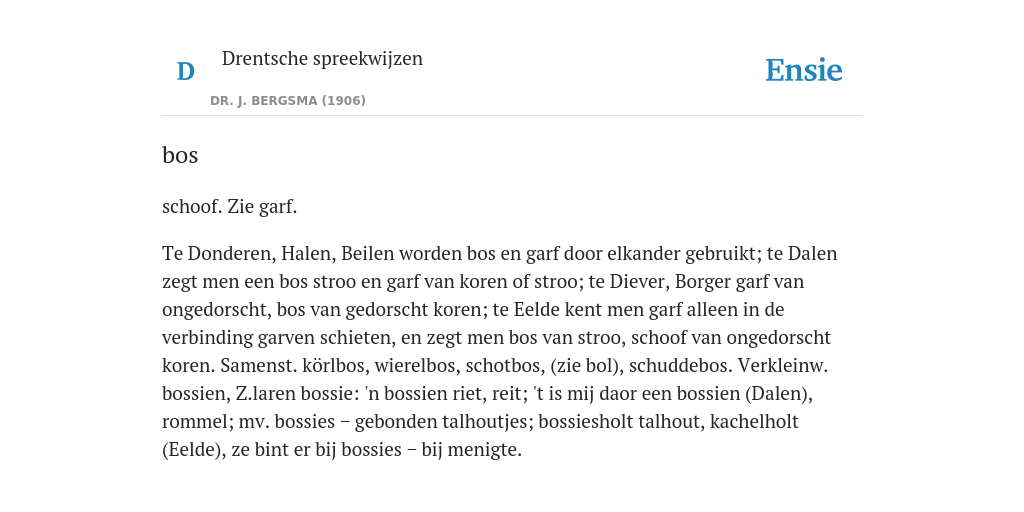1024x512 pixels.
Task: Click the abbreviation Samenst.
Action: click(245, 366)
